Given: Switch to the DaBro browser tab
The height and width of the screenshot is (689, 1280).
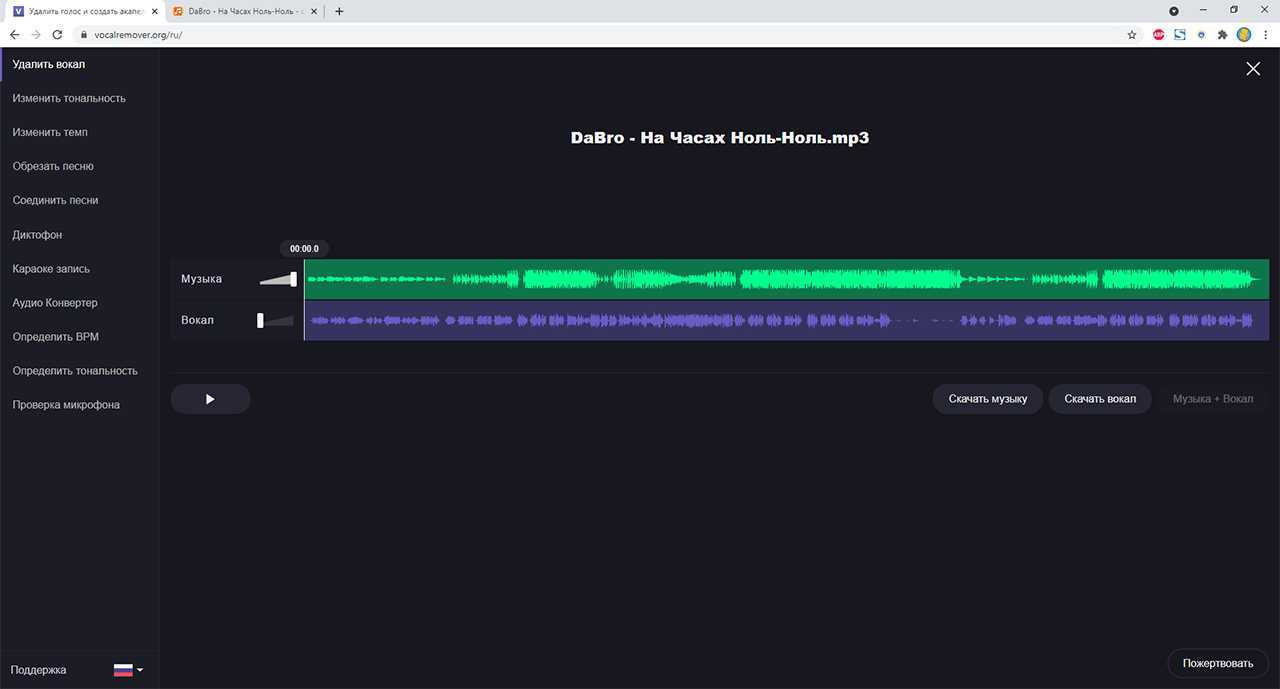Looking at the screenshot, I should click(243, 11).
